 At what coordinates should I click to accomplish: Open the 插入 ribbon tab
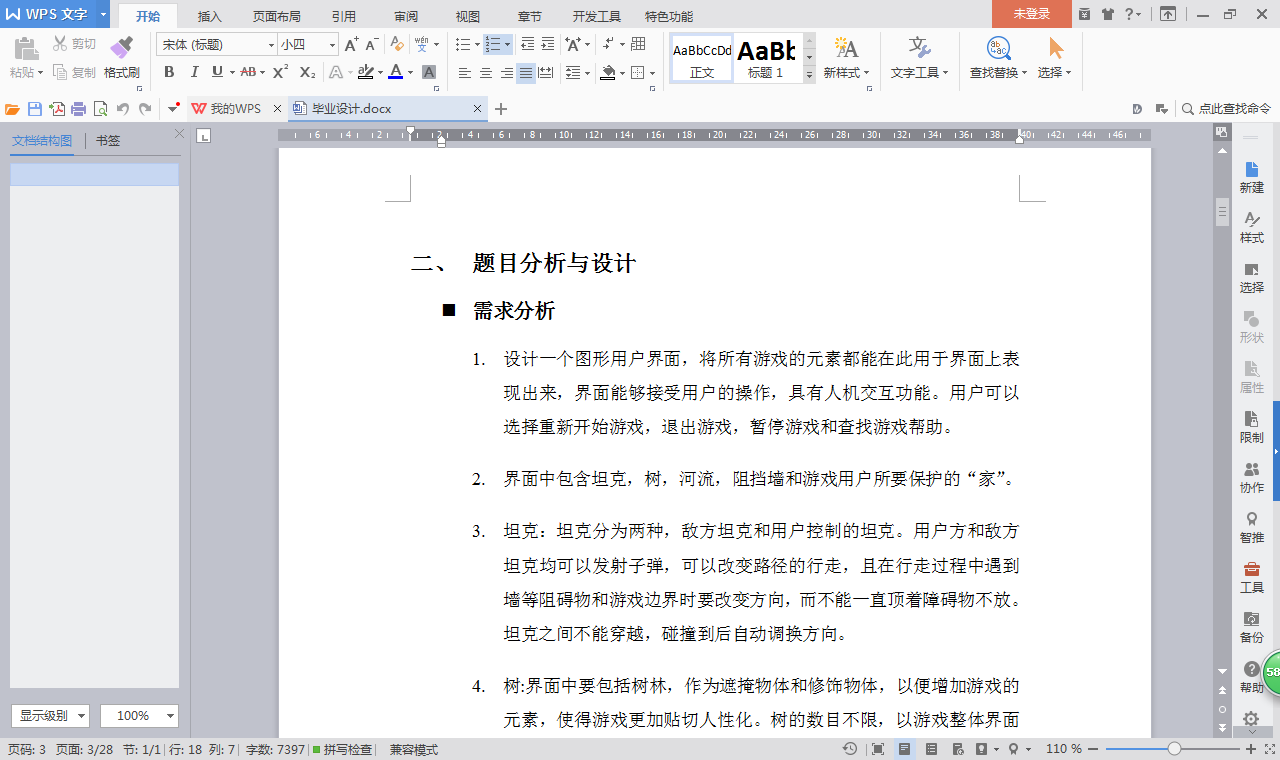coord(210,16)
